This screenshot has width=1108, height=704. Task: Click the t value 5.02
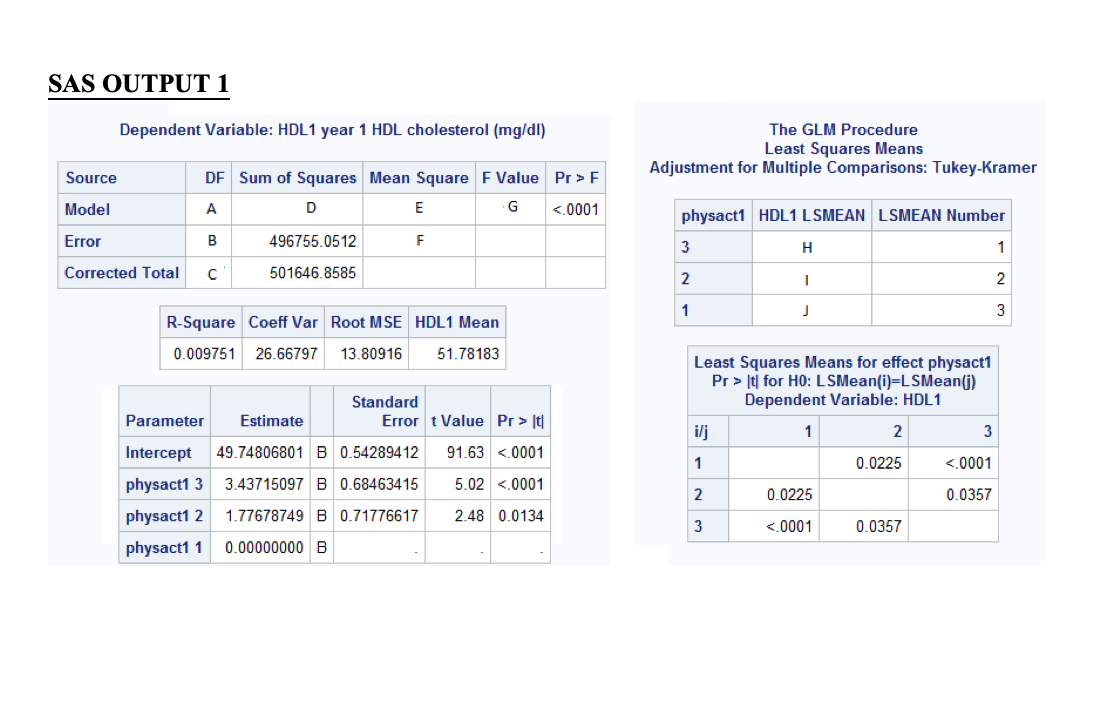click(x=469, y=485)
